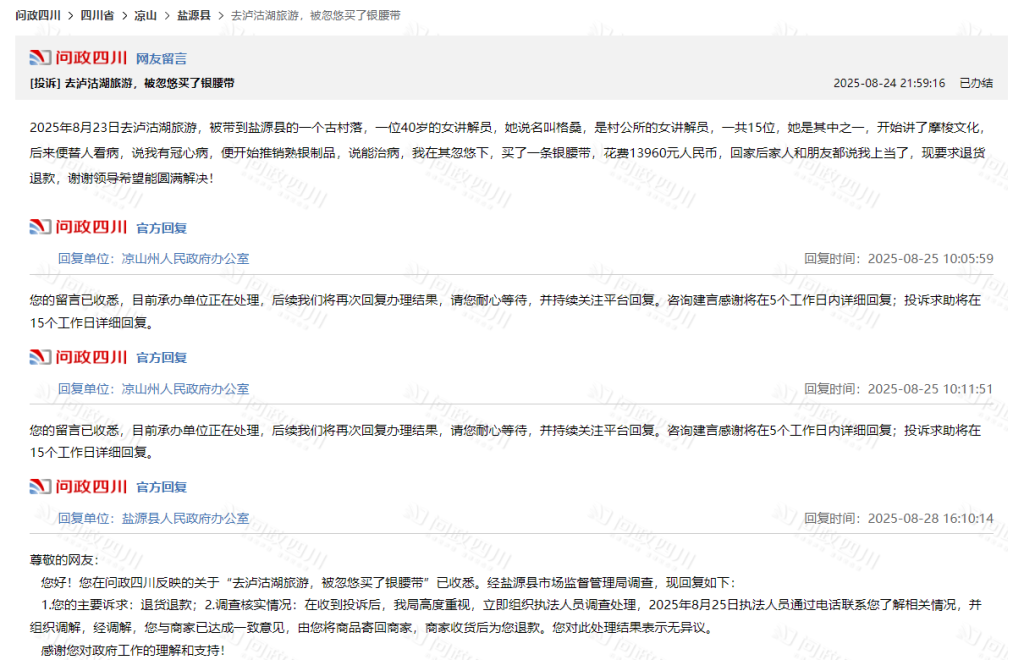1024x660 pixels.
Task: Click 官方回复 label above the 10:05:59 reply
Action: point(161,228)
